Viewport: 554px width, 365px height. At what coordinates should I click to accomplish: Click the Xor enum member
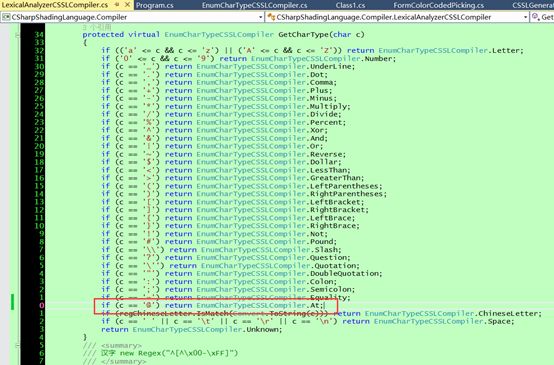317,130
